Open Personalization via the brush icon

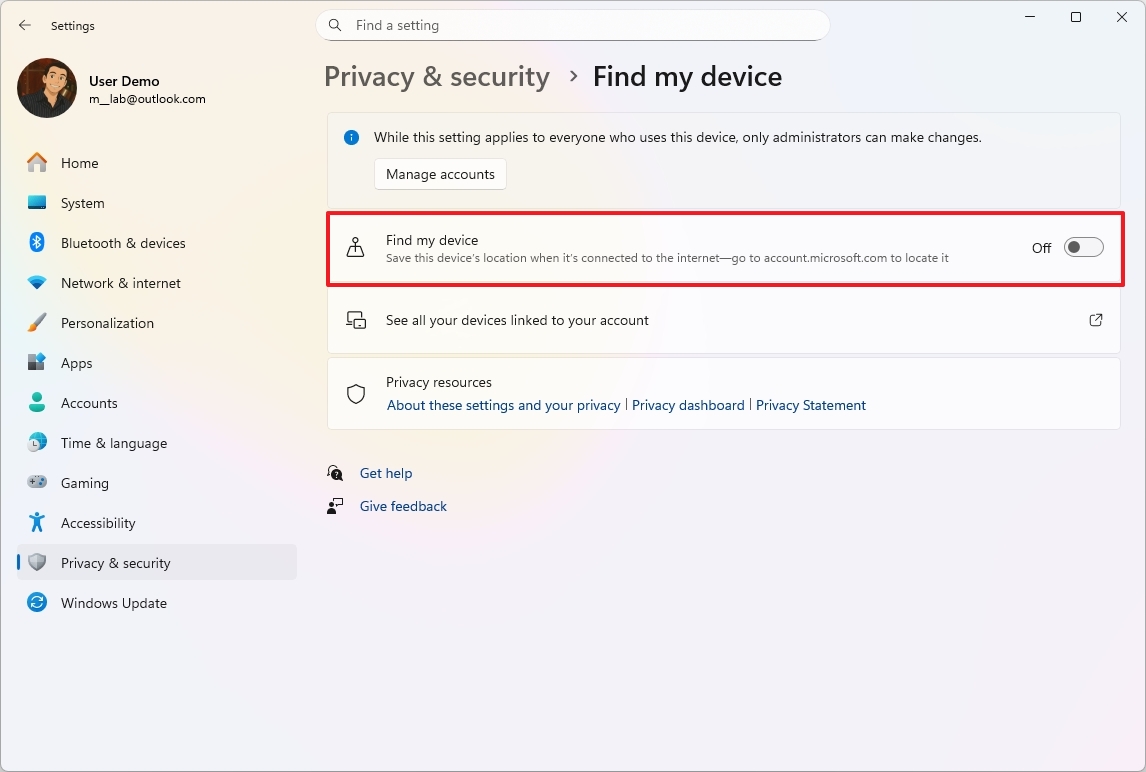point(35,323)
